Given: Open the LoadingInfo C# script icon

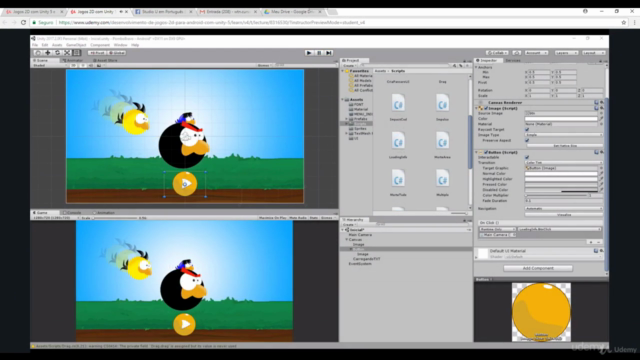Looking at the screenshot, I should point(398,141).
